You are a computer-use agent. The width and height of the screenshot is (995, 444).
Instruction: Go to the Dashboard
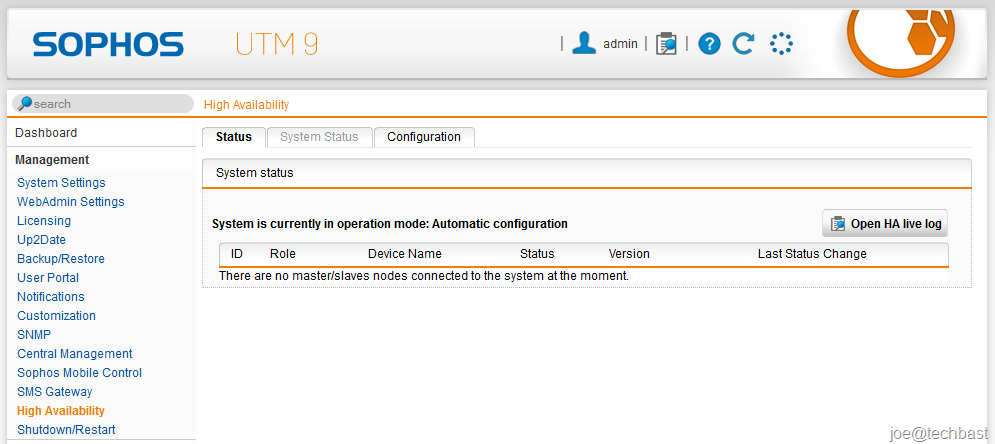46,133
